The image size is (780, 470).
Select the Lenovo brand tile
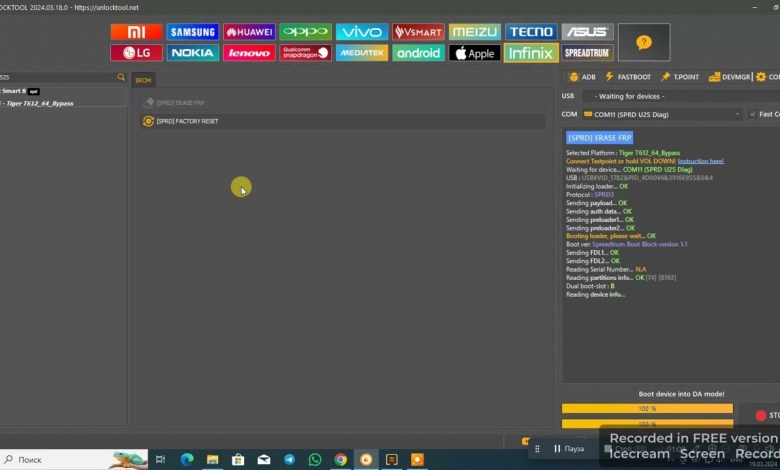pyautogui.click(x=249, y=53)
